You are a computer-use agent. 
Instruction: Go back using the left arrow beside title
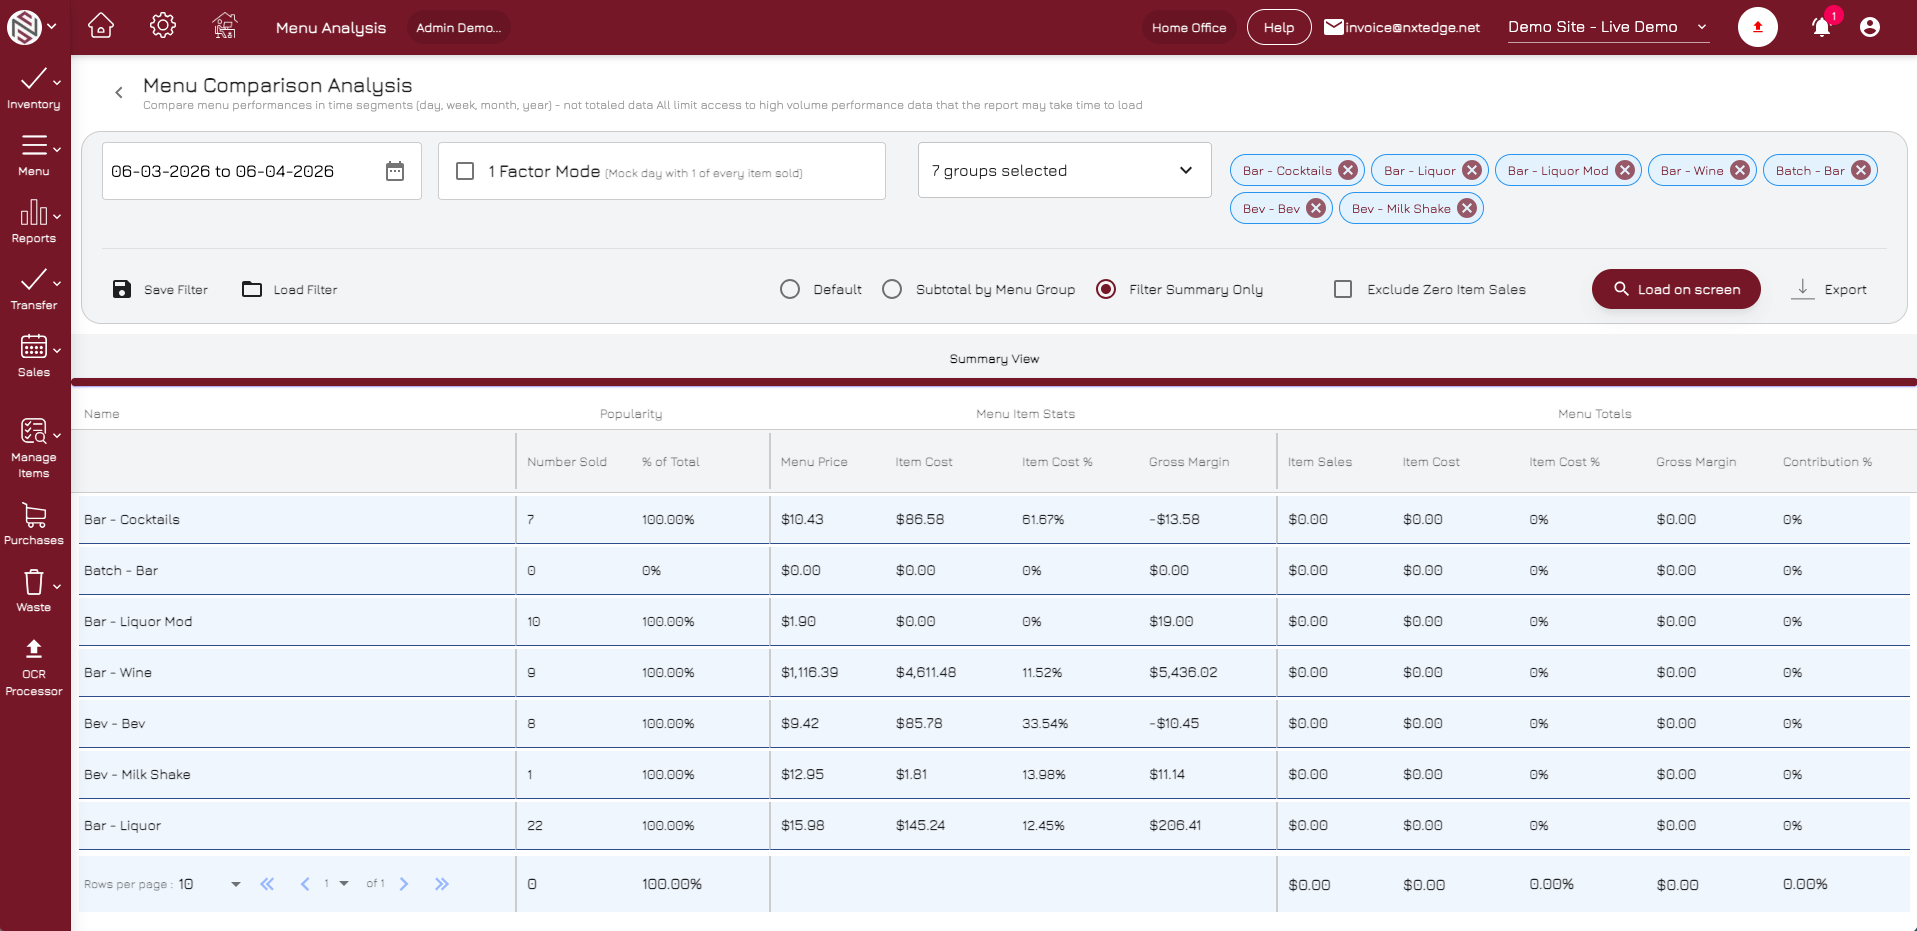tap(119, 92)
